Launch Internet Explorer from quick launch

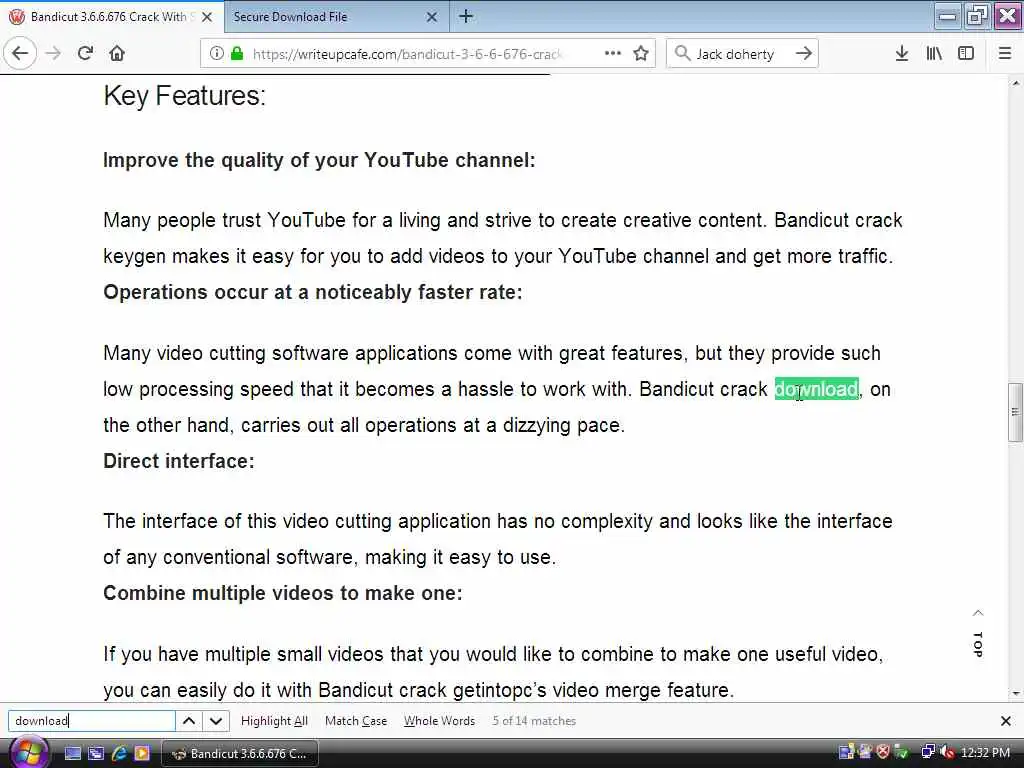coord(119,754)
